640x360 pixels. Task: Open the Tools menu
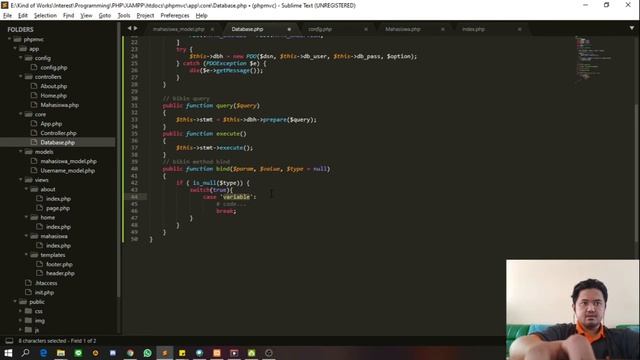pos(124,16)
